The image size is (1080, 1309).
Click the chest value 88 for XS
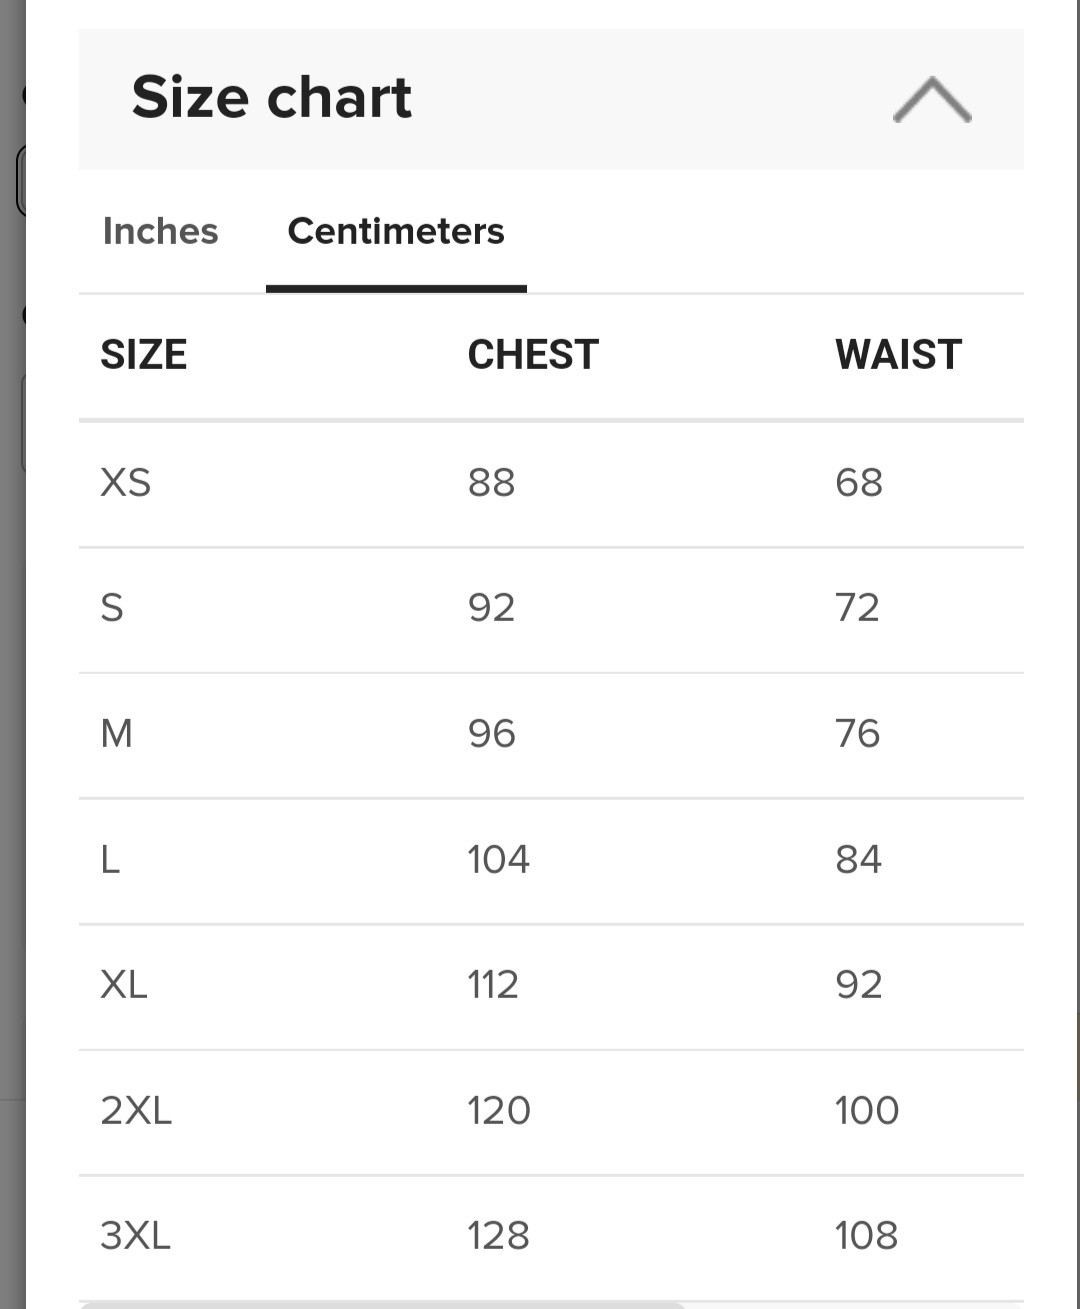click(x=491, y=483)
